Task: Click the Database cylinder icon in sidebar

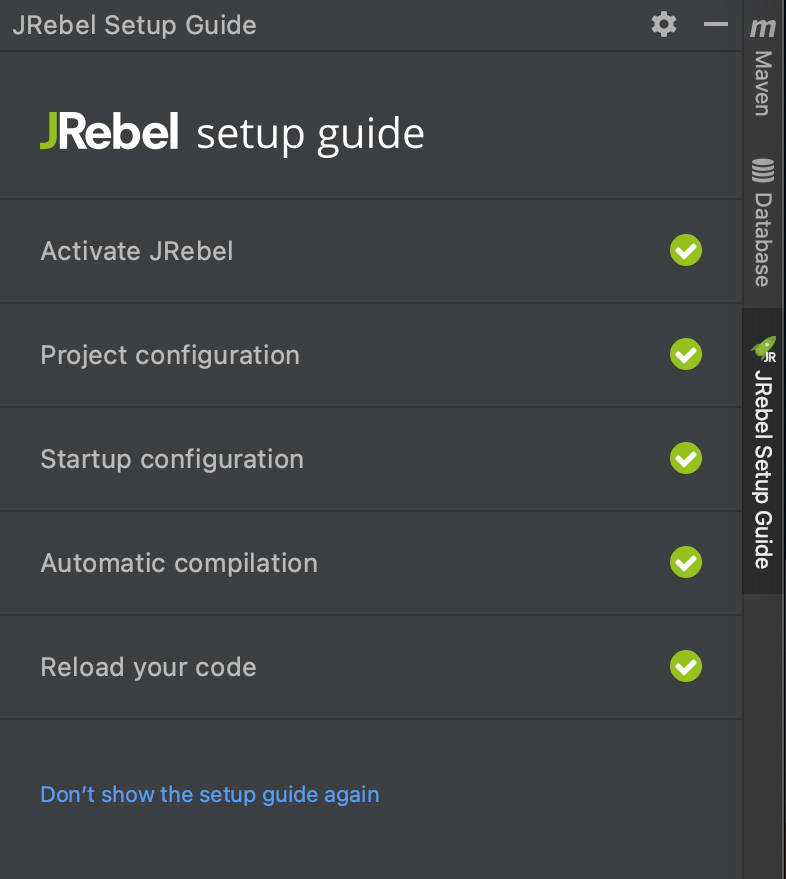Action: click(x=763, y=171)
